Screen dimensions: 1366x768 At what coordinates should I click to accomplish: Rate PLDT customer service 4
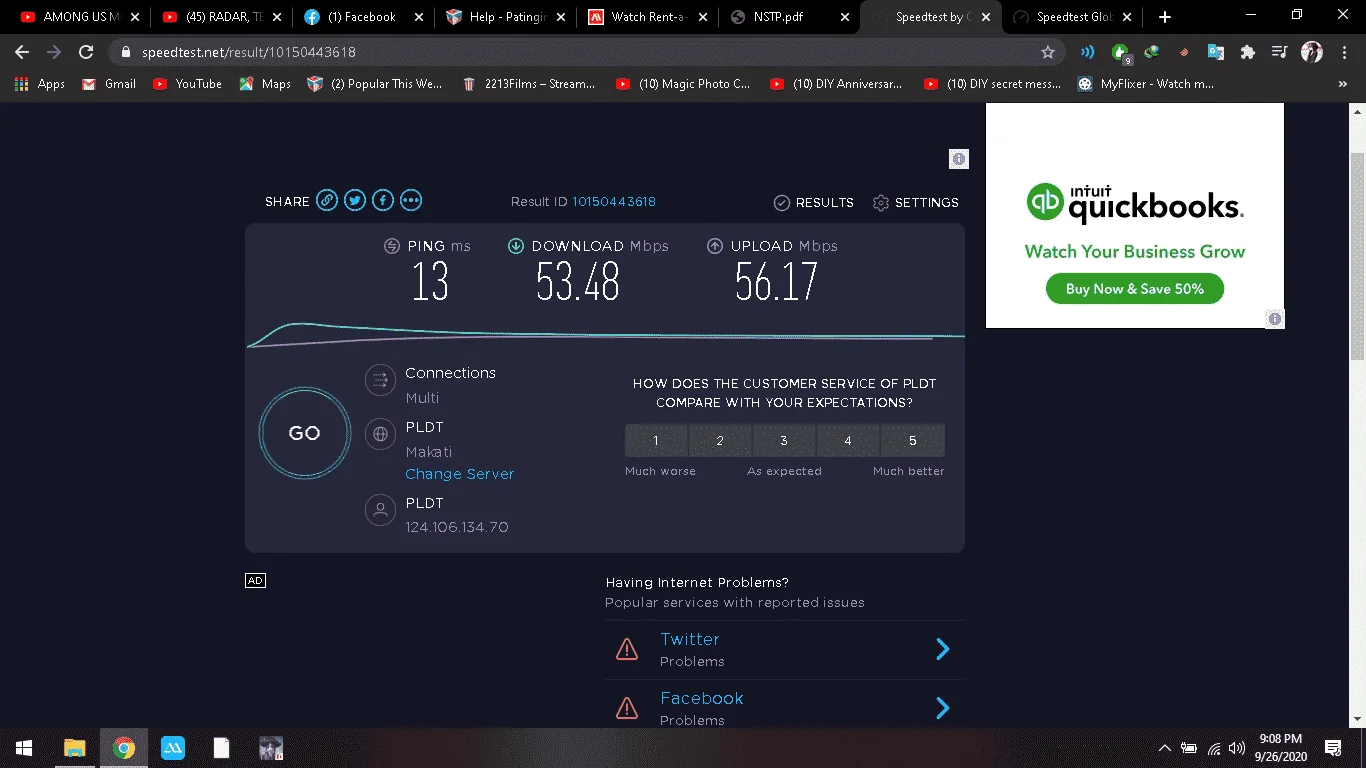(848, 441)
